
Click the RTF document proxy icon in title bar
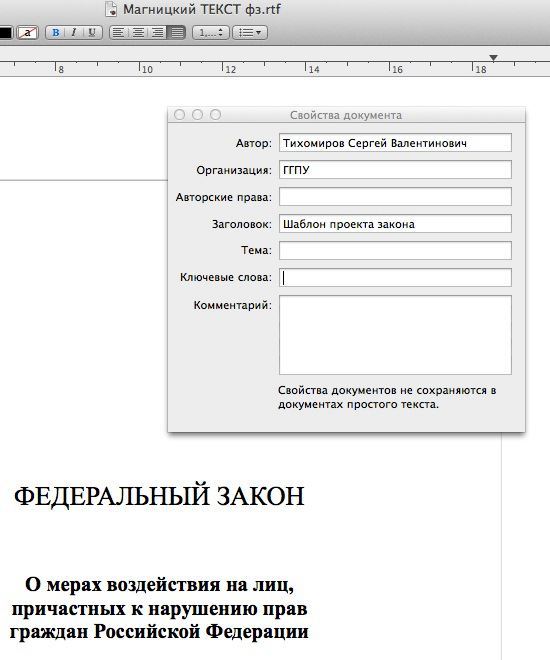click(111, 9)
